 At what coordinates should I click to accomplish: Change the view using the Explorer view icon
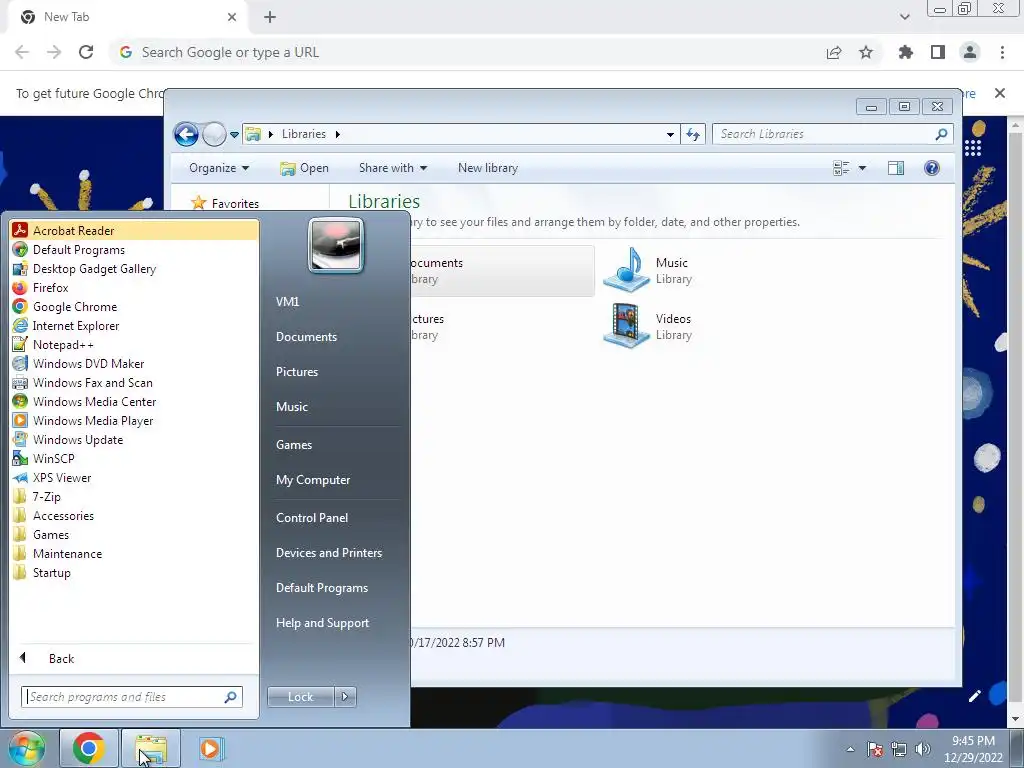coord(841,168)
